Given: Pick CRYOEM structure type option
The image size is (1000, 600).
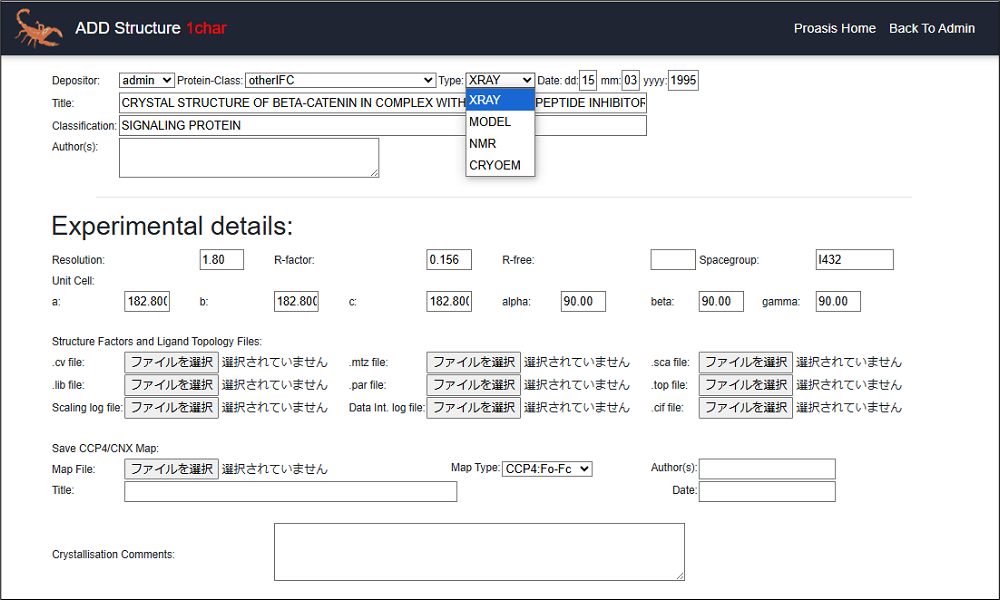Looking at the screenshot, I should click(495, 165).
